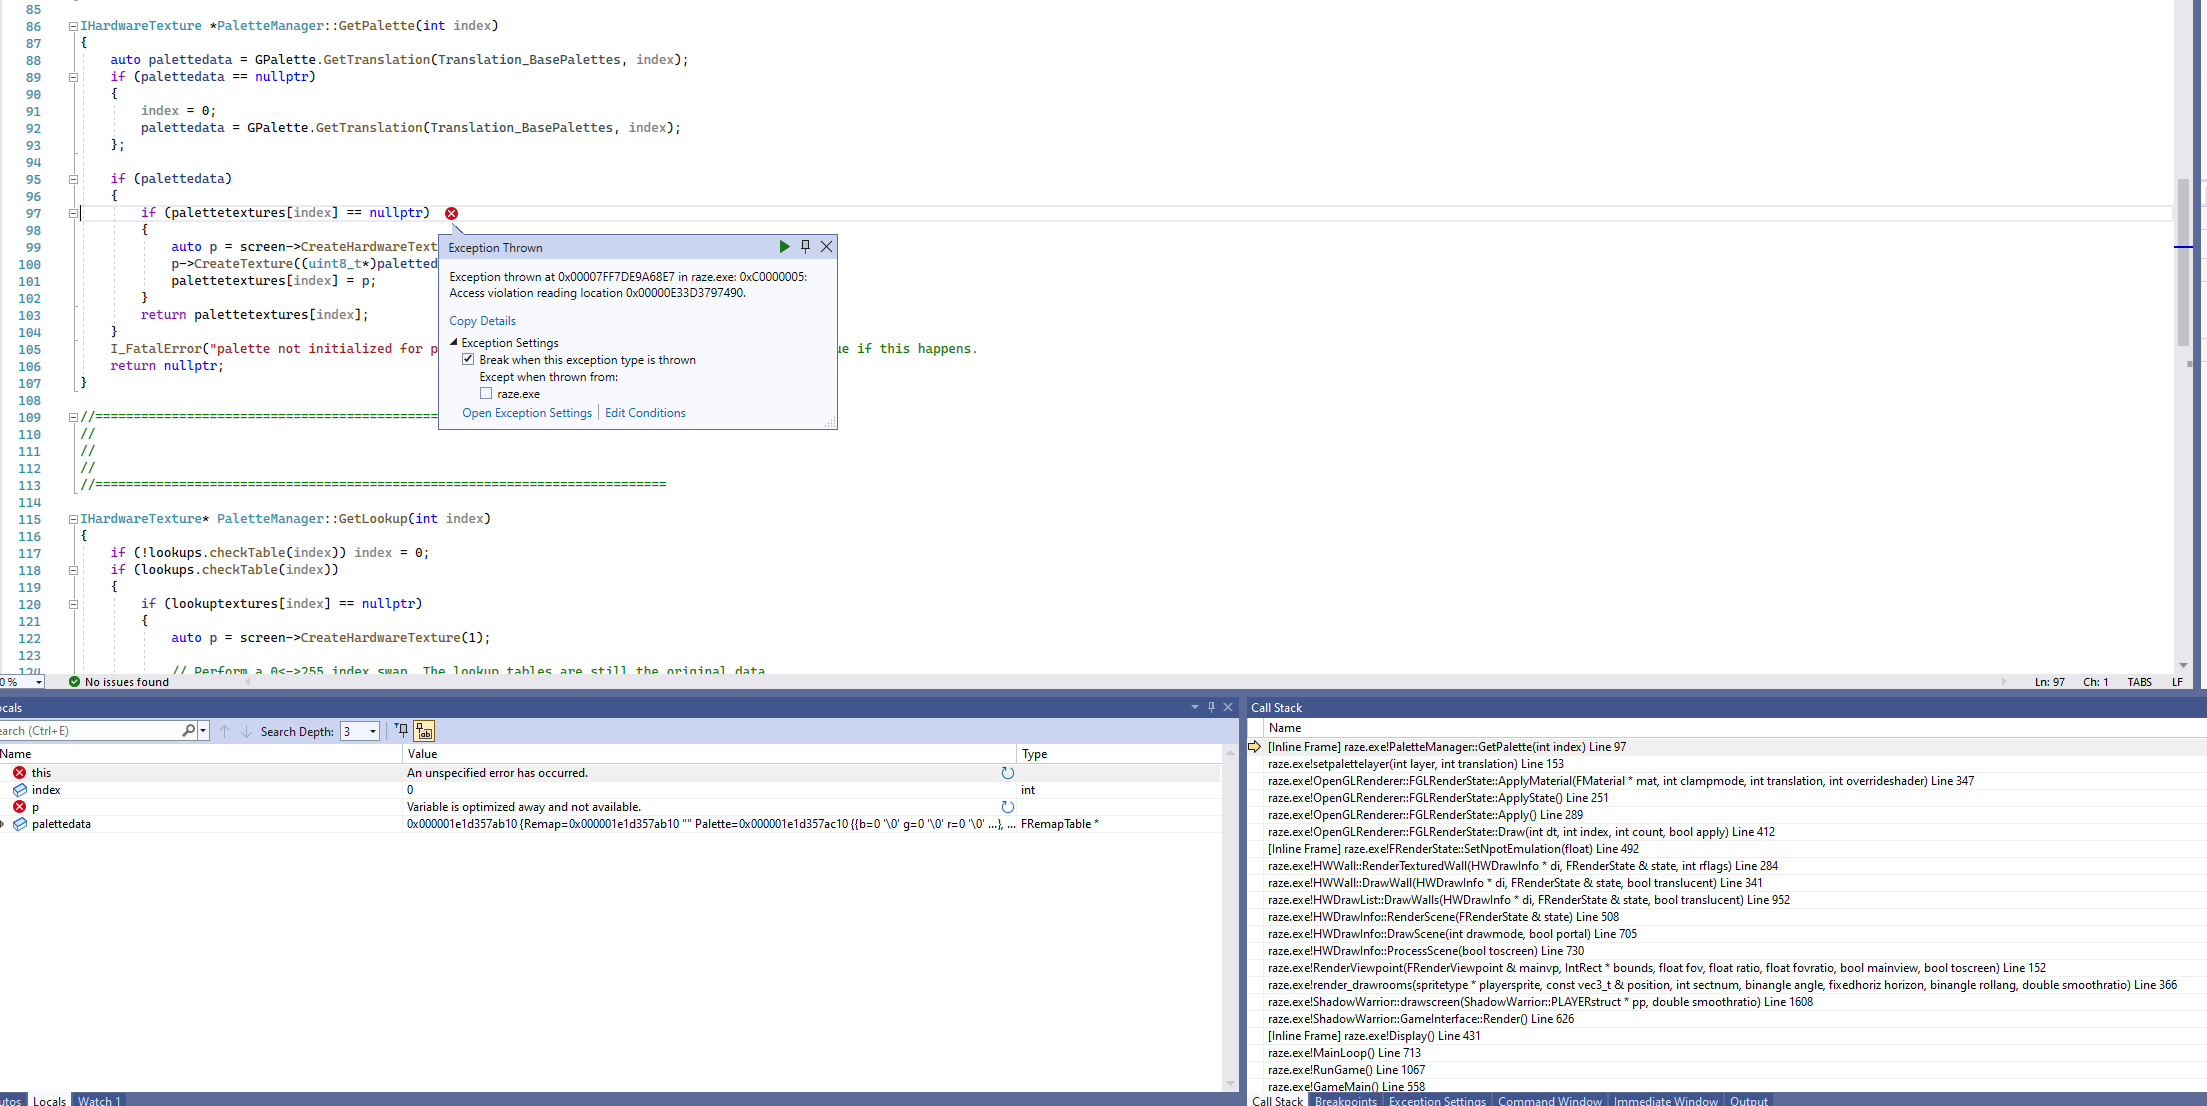Click the Open Exception Settings link
This screenshot has width=2207, height=1106.
527,412
